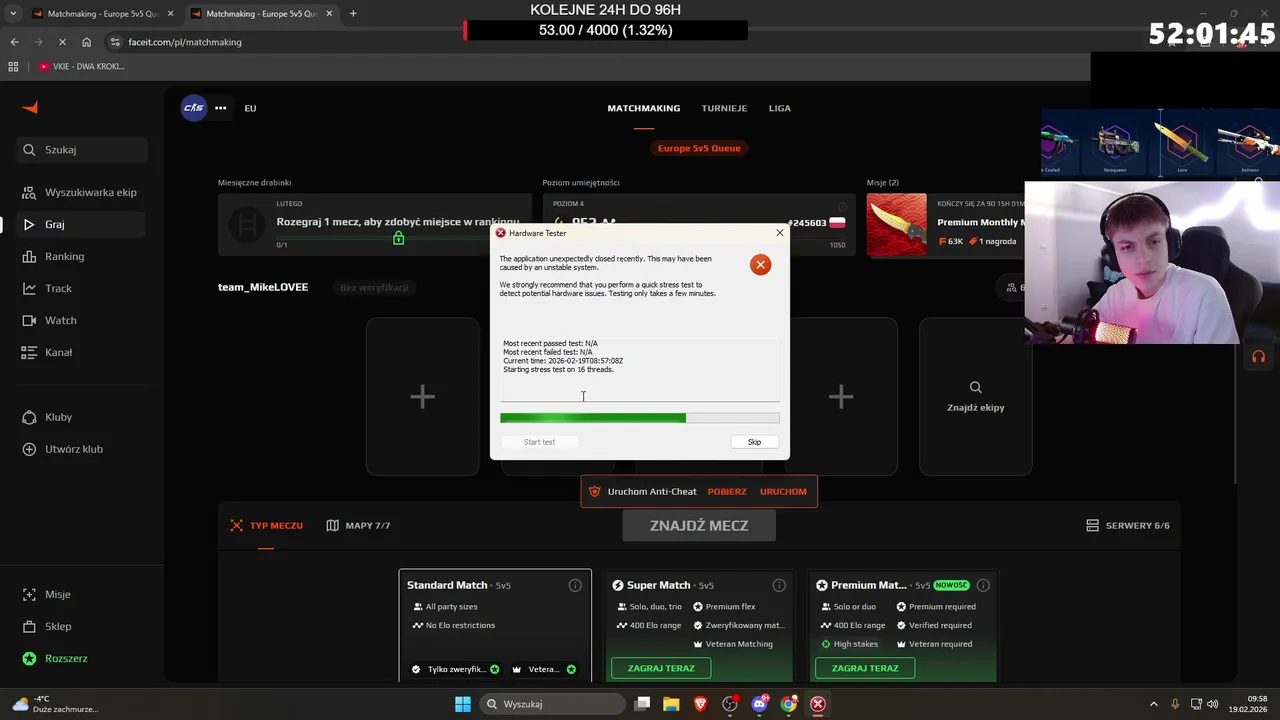Click the green stress test progress bar

click(x=640, y=418)
